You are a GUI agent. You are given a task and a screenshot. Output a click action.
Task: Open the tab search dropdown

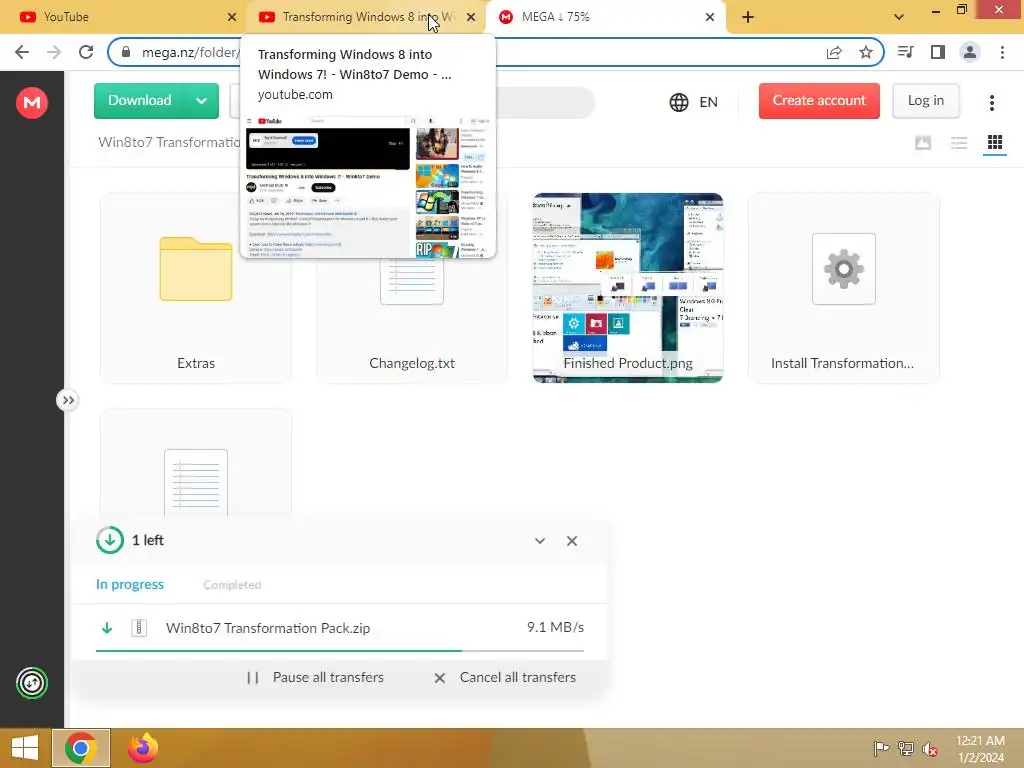click(x=899, y=17)
